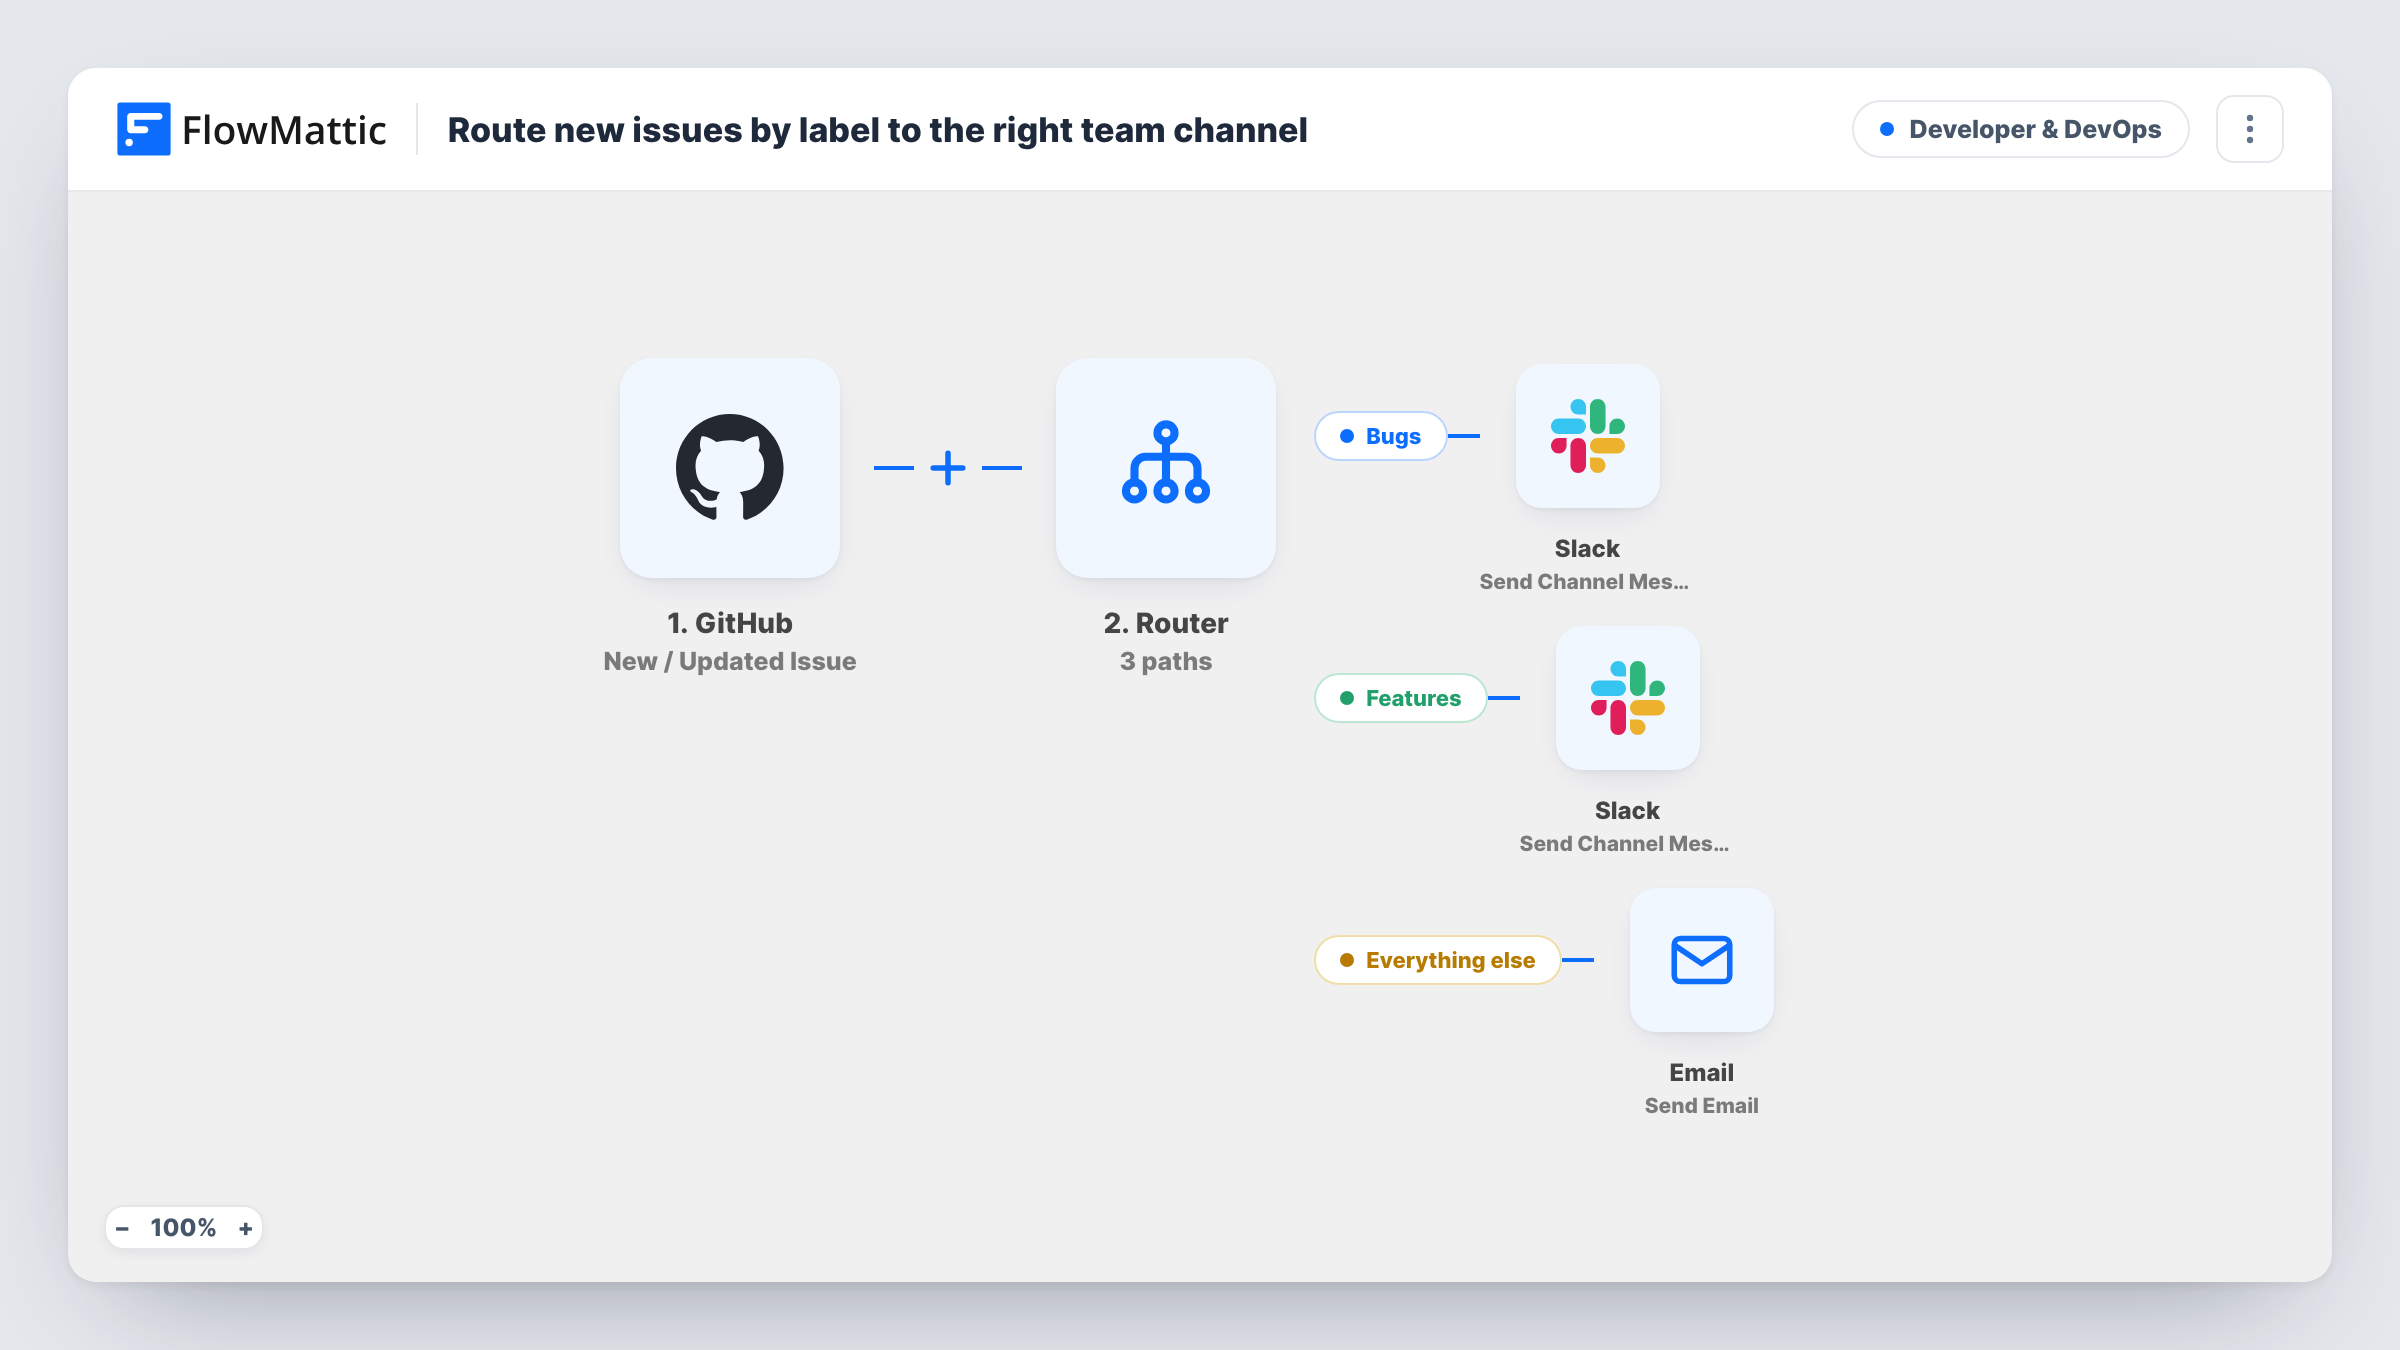Click the workflow title about routing new issues
The height and width of the screenshot is (1350, 2400).
click(x=877, y=130)
